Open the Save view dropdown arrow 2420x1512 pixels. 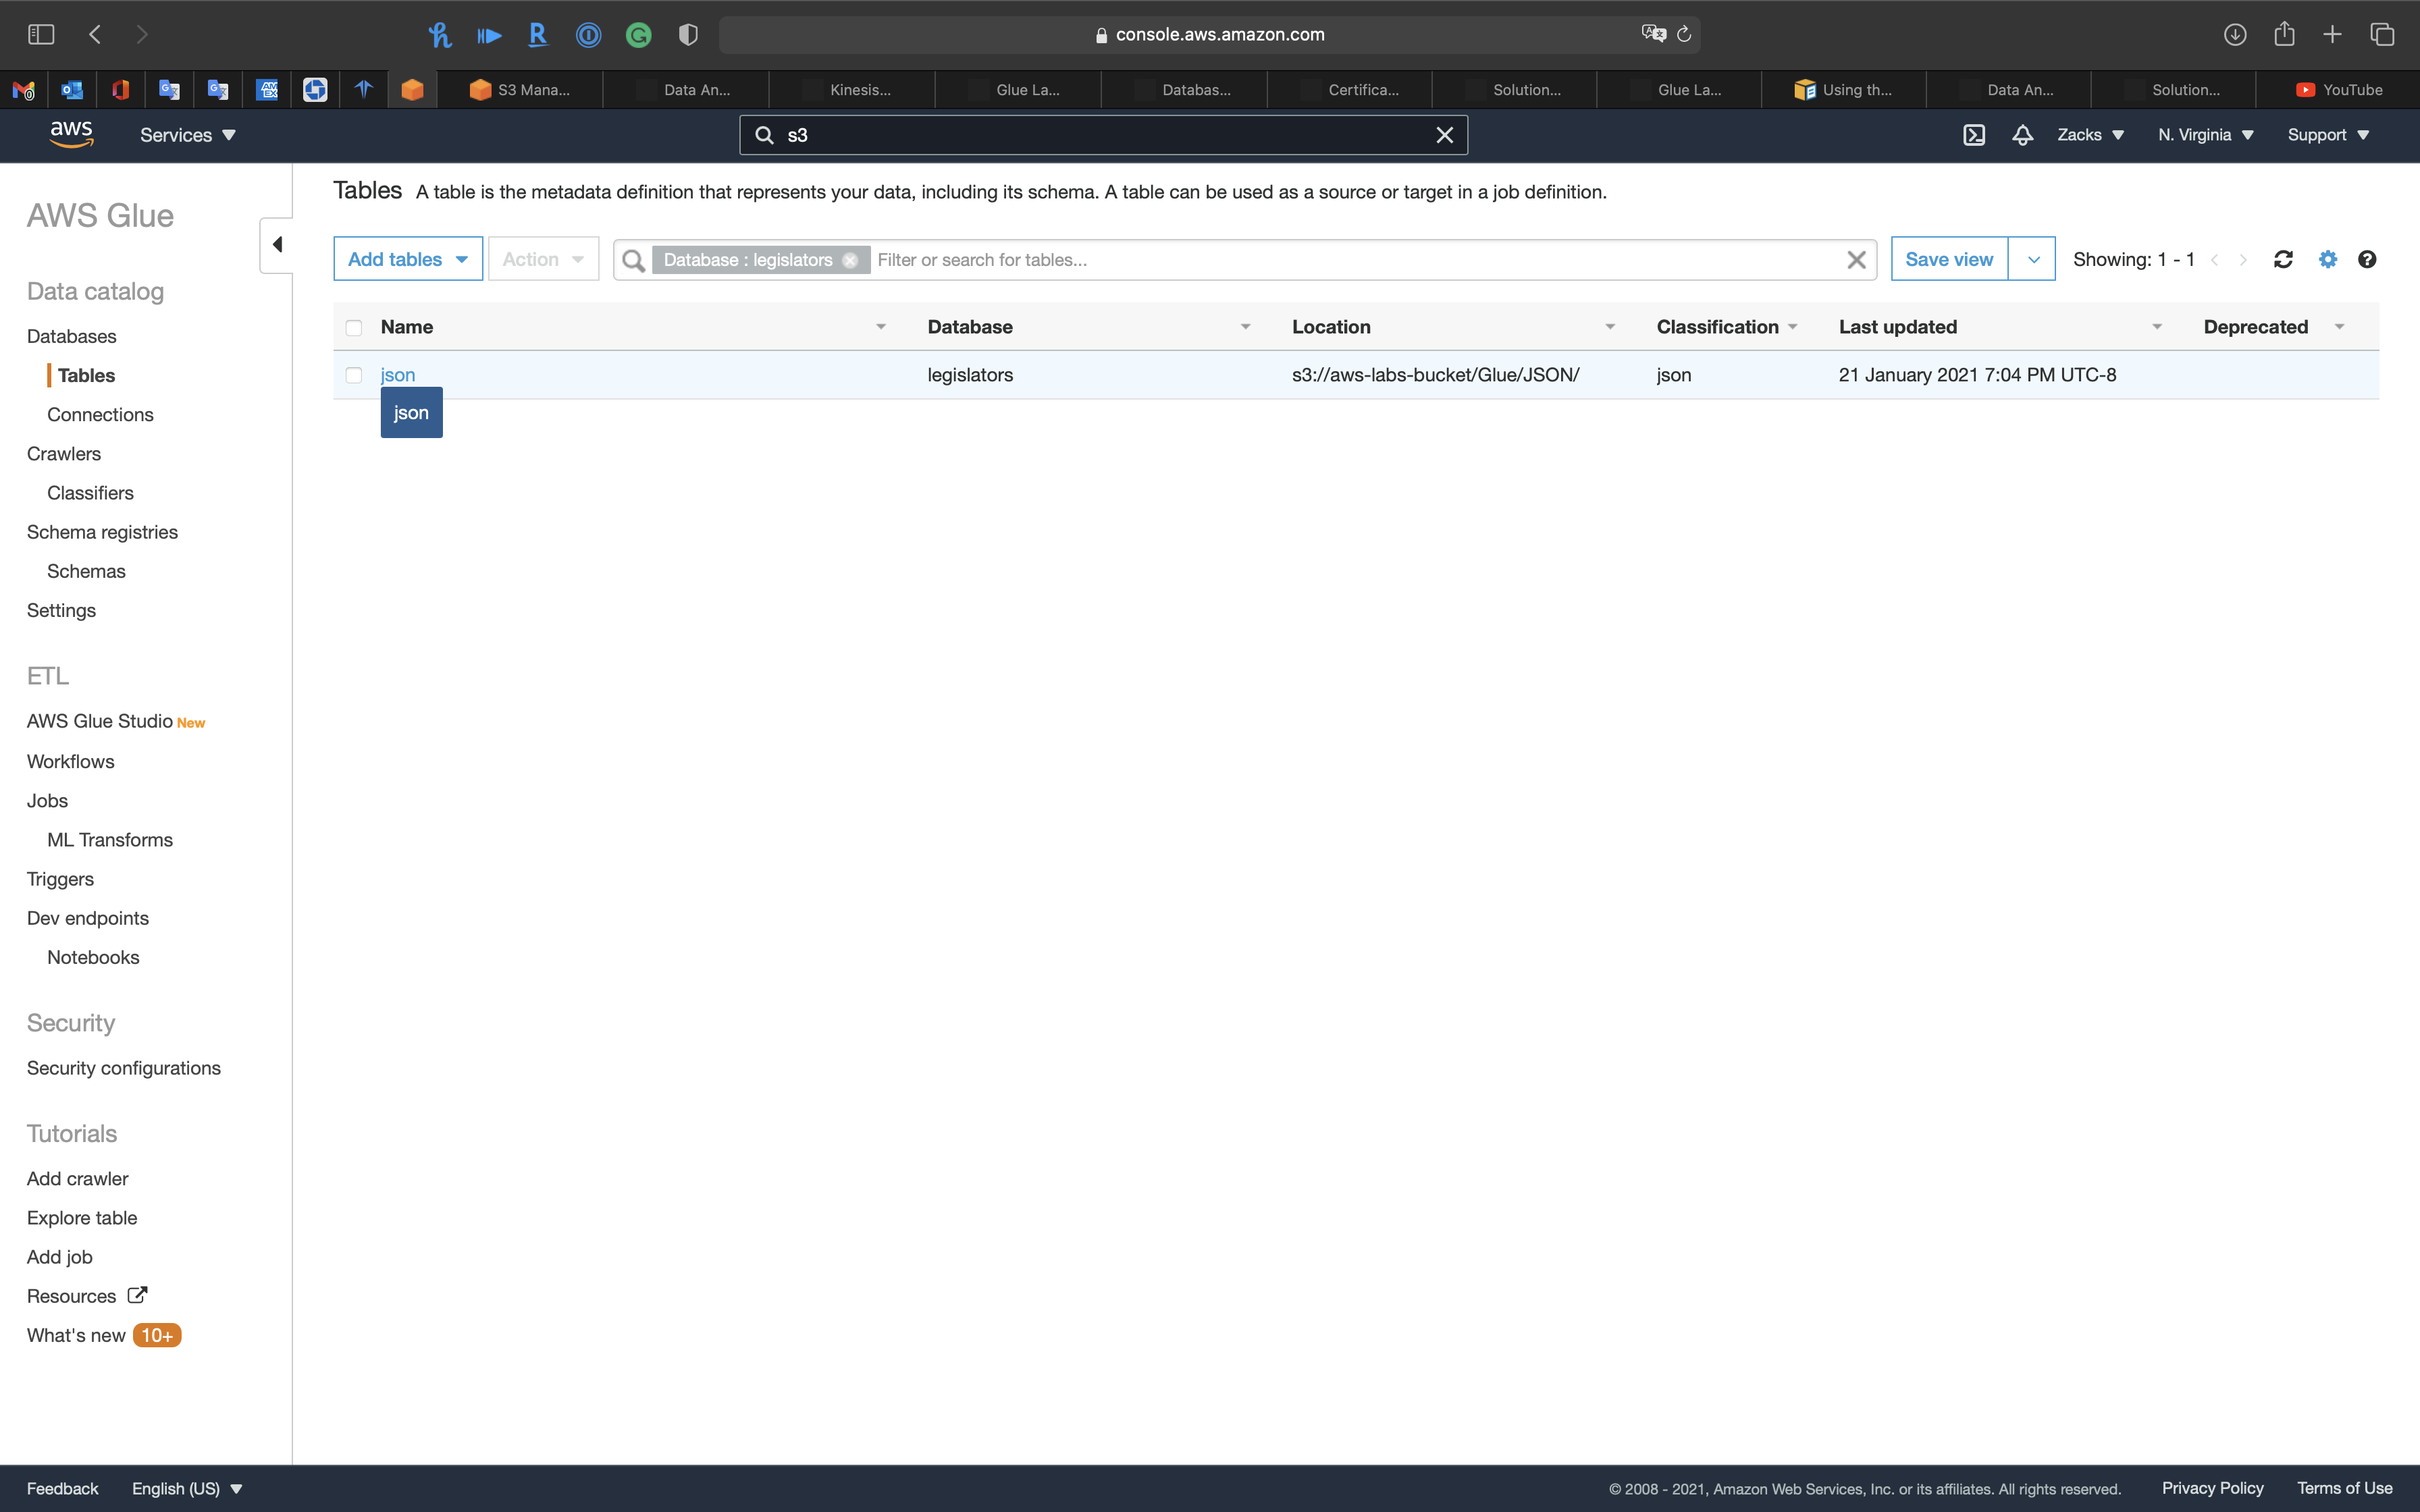[x=2032, y=260]
